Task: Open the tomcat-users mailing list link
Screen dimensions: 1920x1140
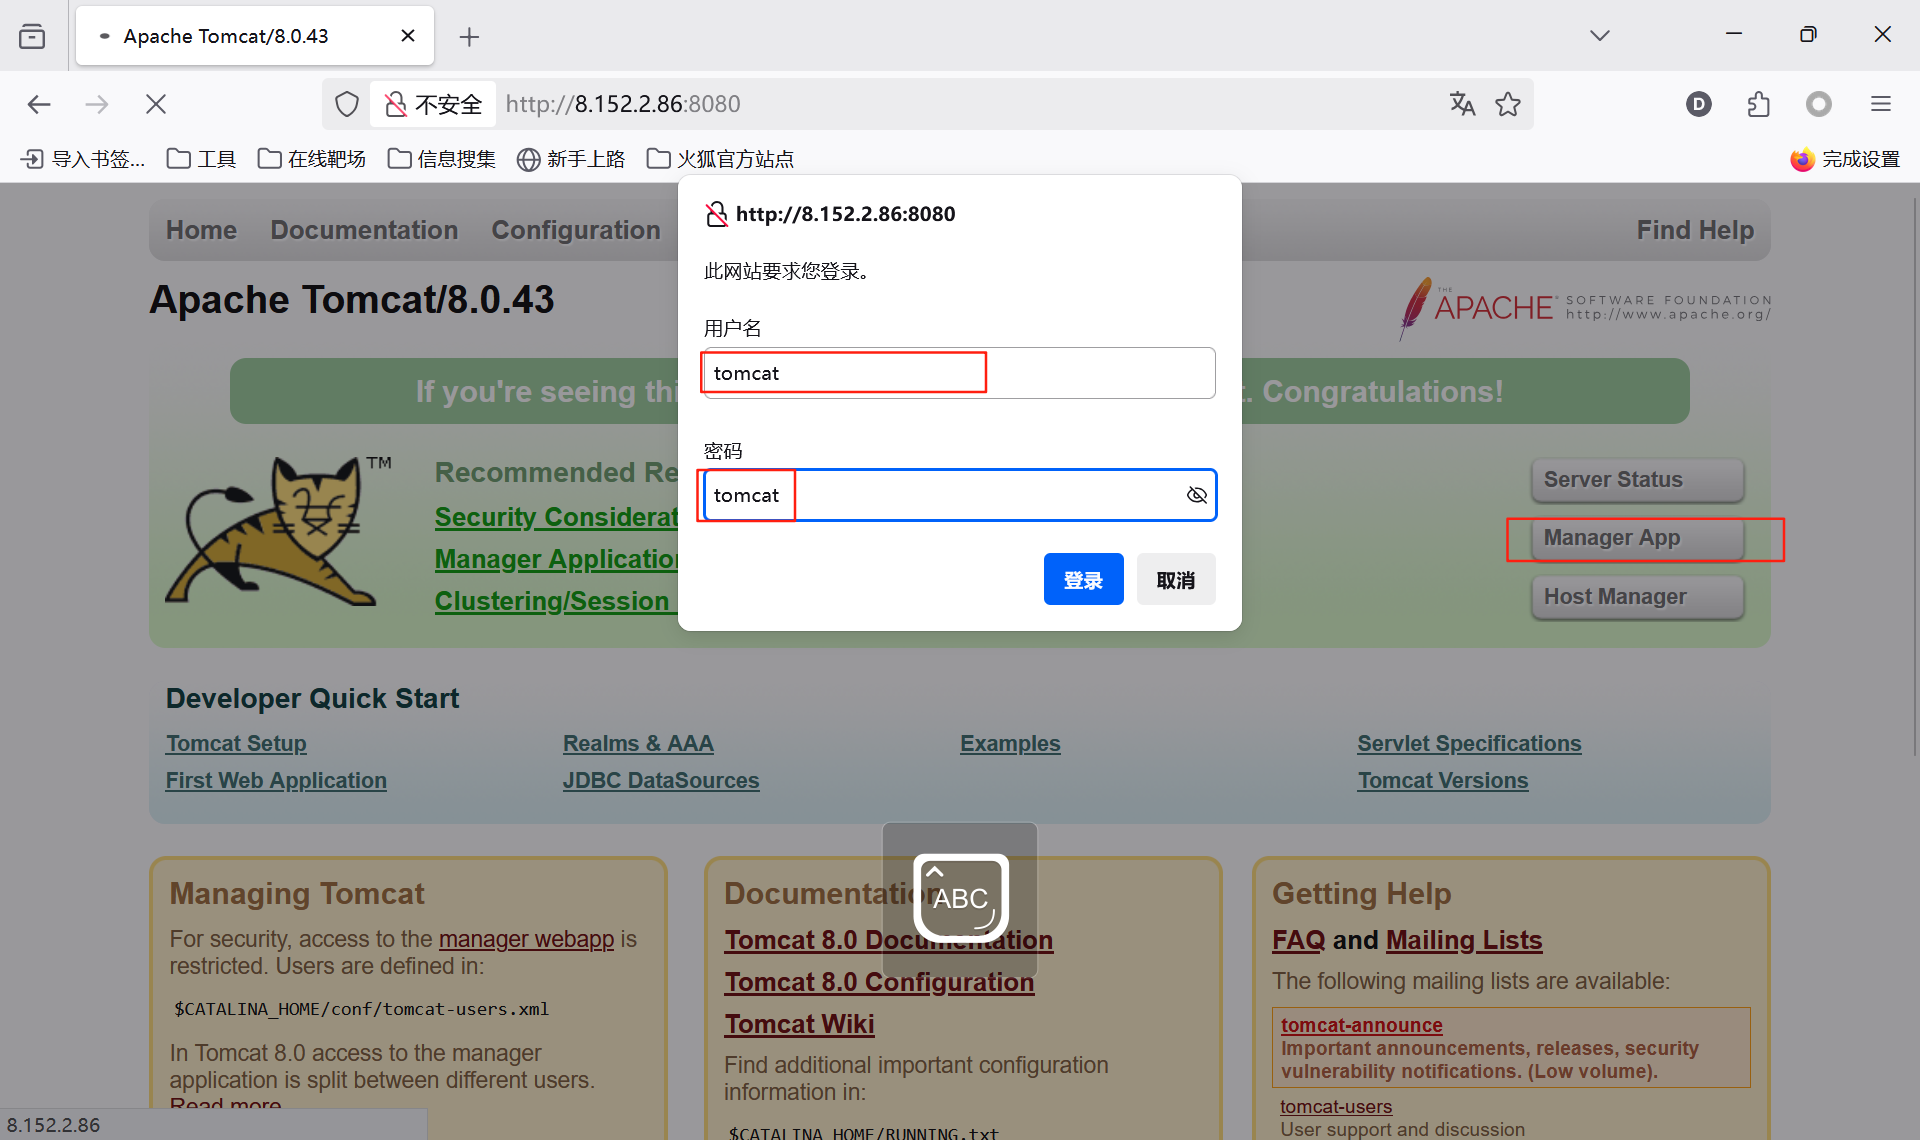Action: pos(1336,1107)
